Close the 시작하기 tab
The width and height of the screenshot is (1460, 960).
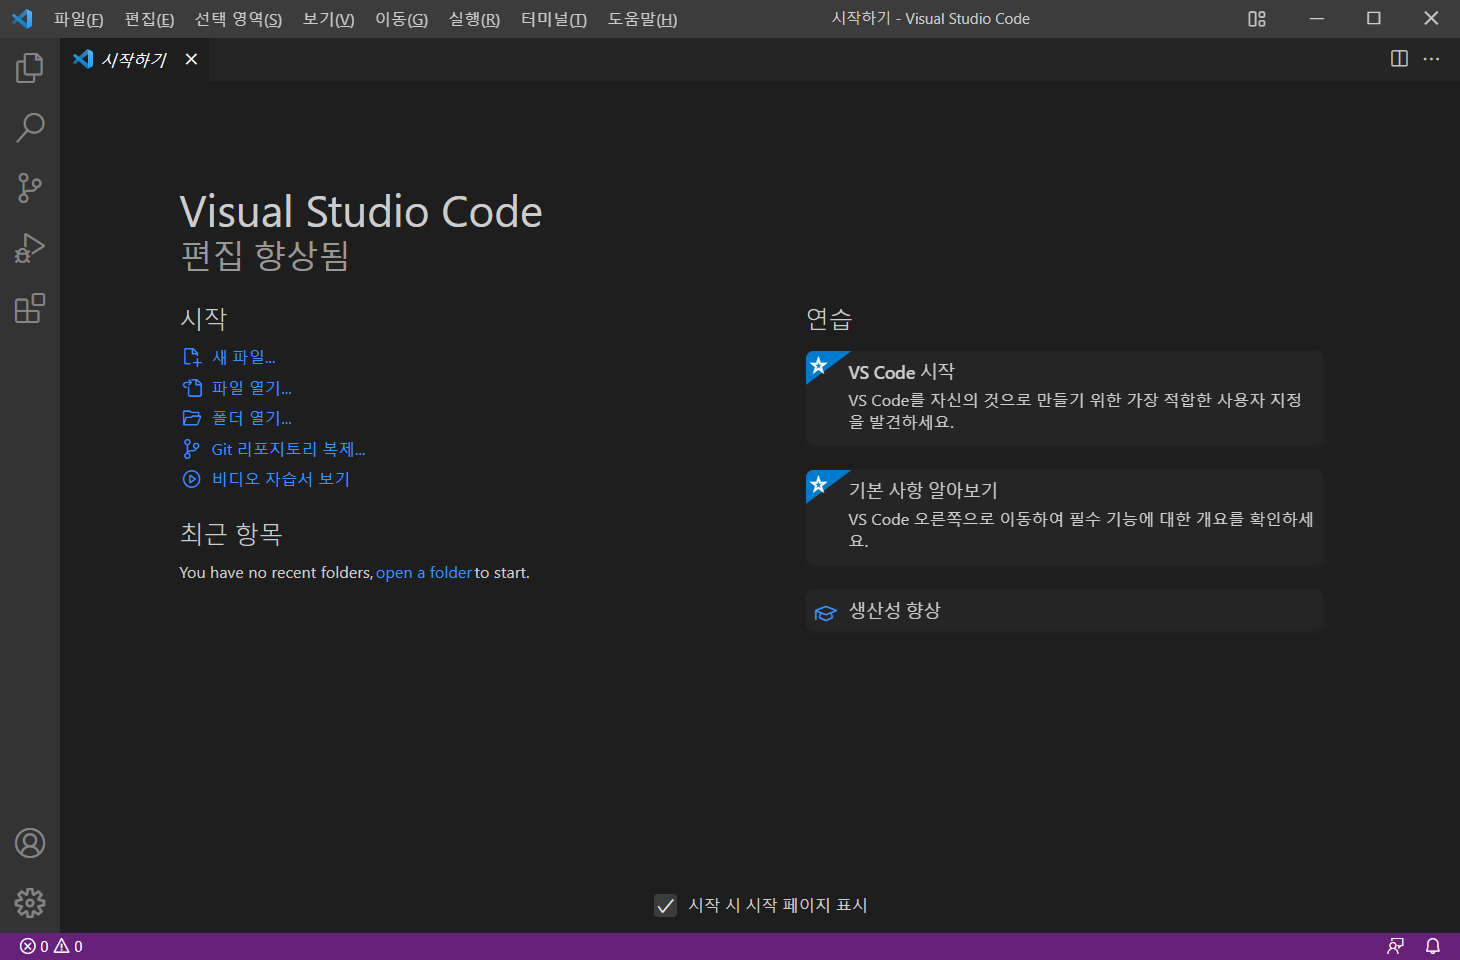[x=191, y=59]
